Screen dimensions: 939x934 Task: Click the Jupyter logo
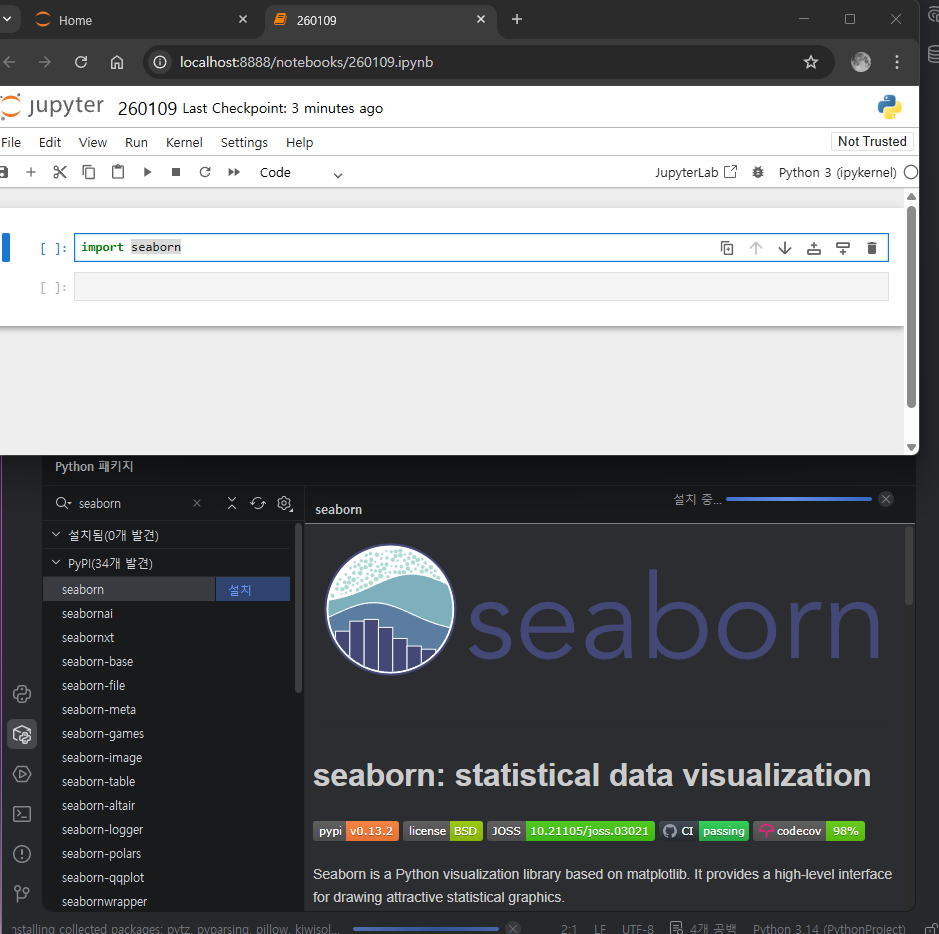click(x=53, y=106)
